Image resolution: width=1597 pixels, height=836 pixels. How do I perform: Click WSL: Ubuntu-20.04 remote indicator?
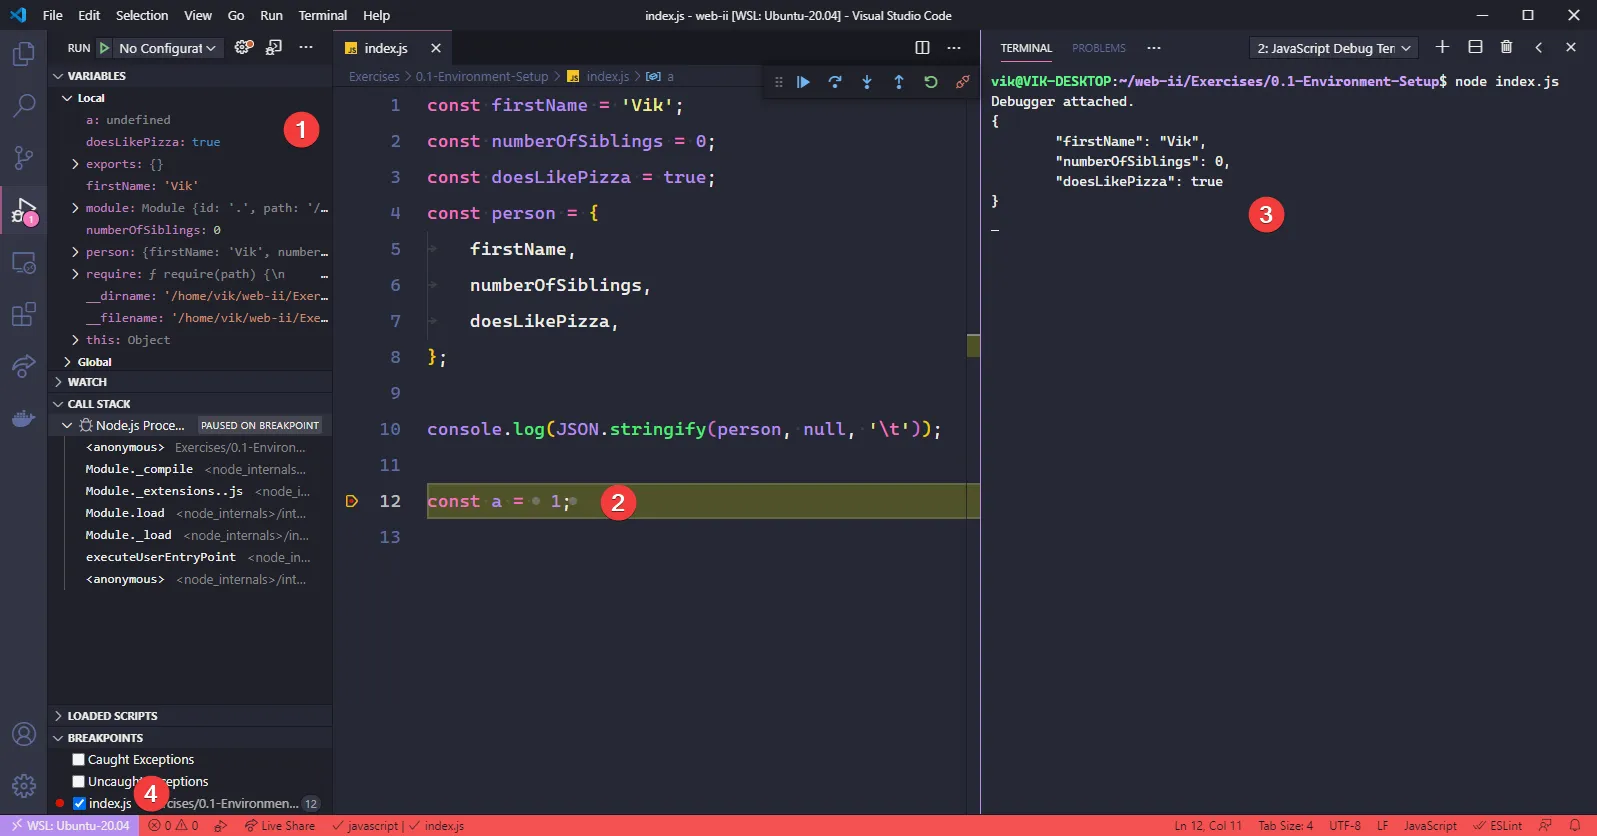pyautogui.click(x=69, y=826)
